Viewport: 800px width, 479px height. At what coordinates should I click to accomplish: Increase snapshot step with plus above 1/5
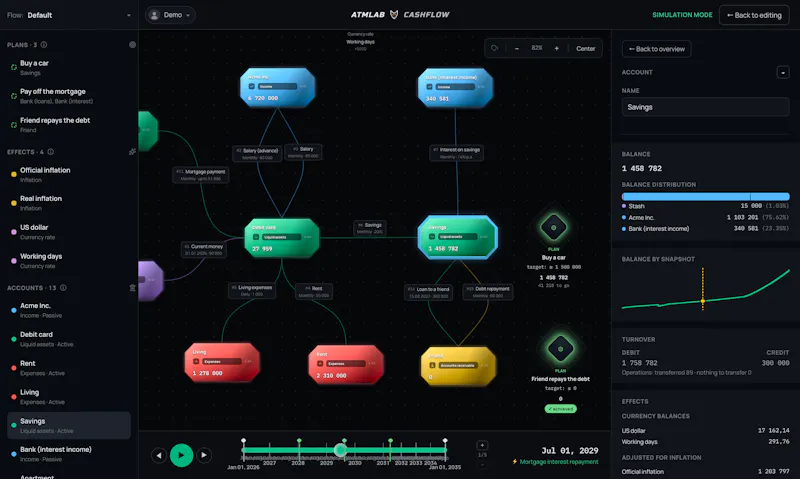(x=482, y=445)
